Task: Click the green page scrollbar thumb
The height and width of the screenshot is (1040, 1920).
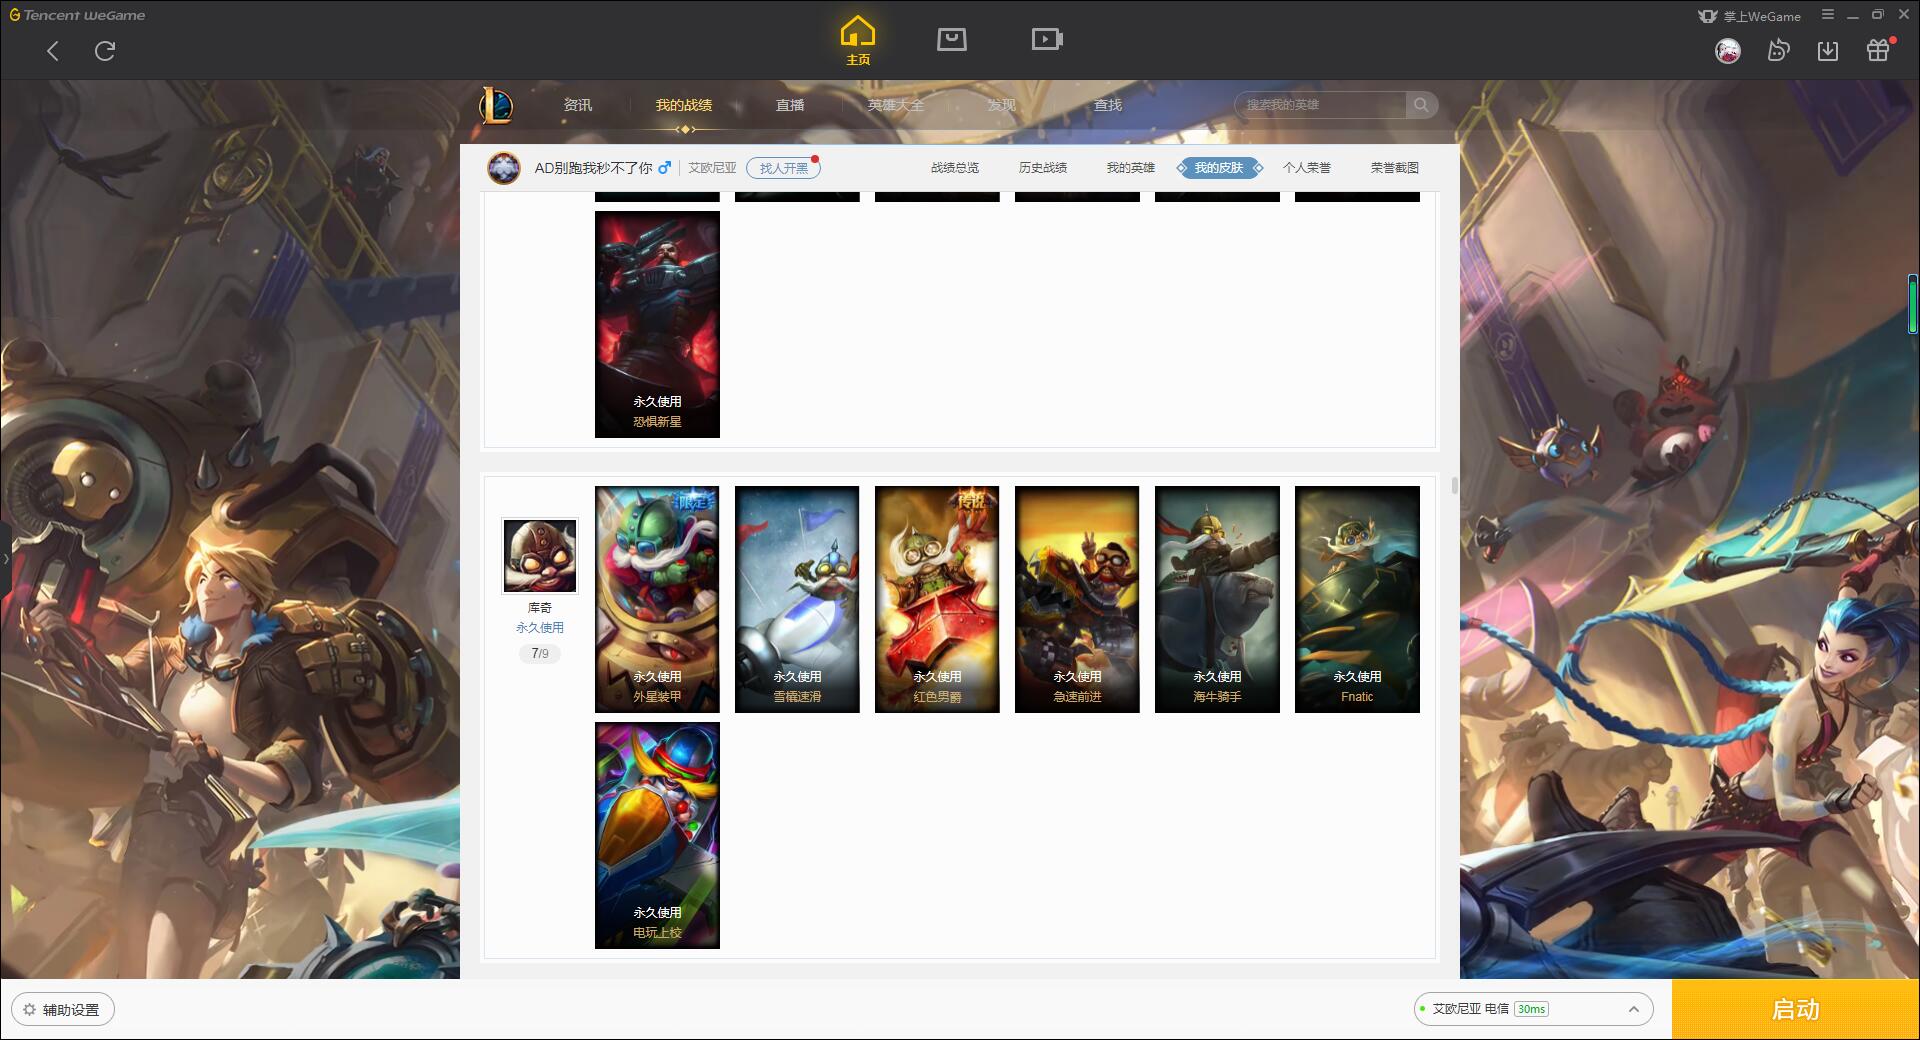Action: point(1913,304)
